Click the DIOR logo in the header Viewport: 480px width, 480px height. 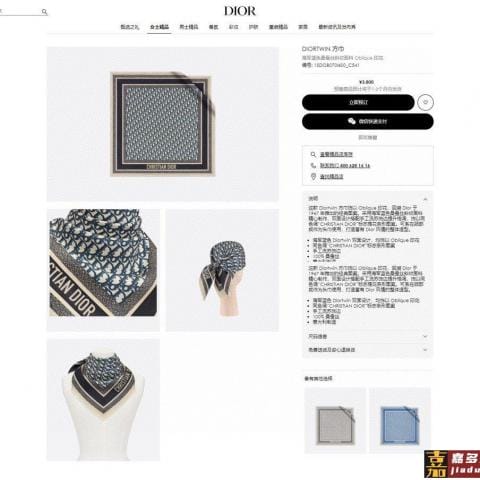pos(240,11)
